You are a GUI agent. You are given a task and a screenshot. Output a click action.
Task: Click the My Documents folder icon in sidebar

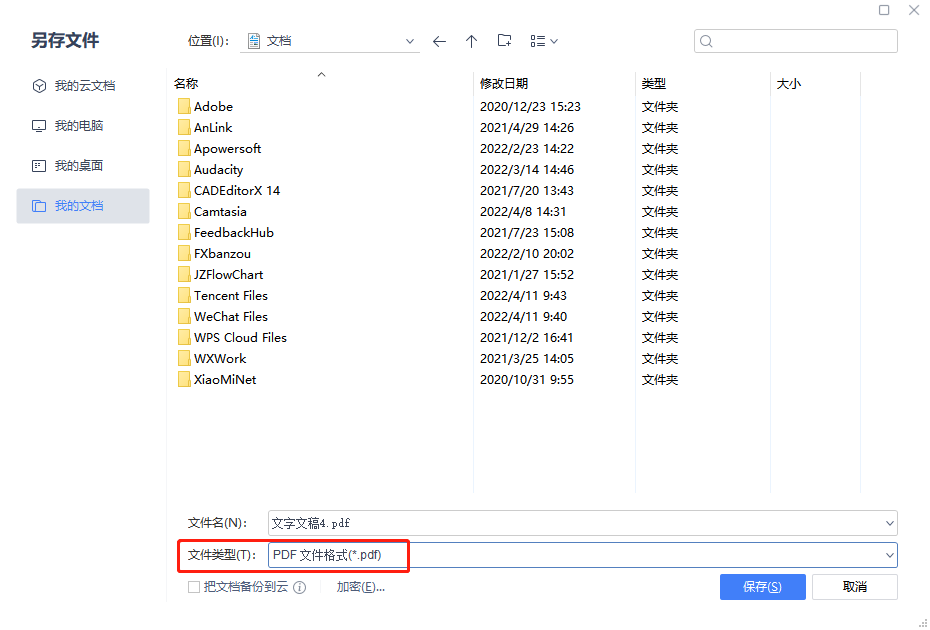coord(39,206)
